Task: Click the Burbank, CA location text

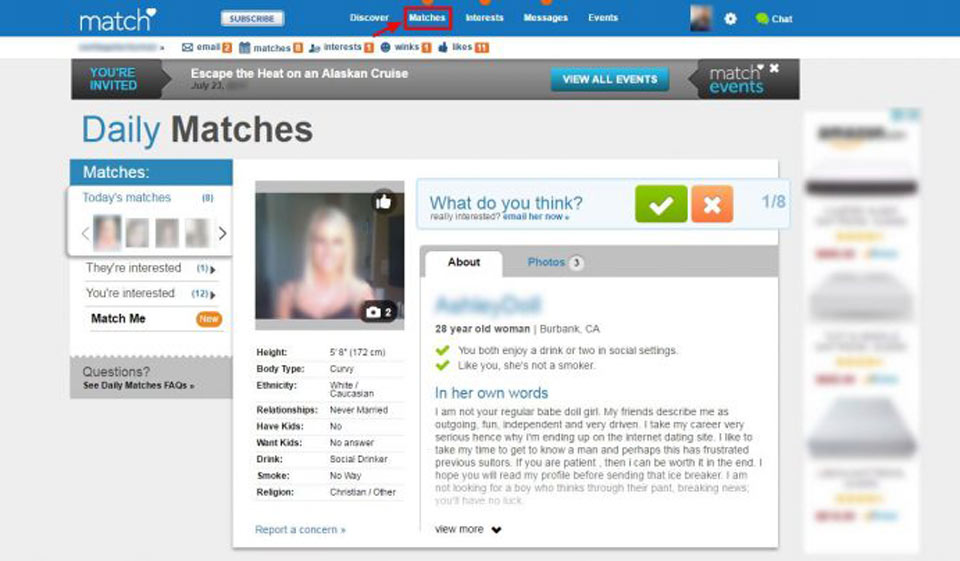Action: pyautogui.click(x=569, y=329)
